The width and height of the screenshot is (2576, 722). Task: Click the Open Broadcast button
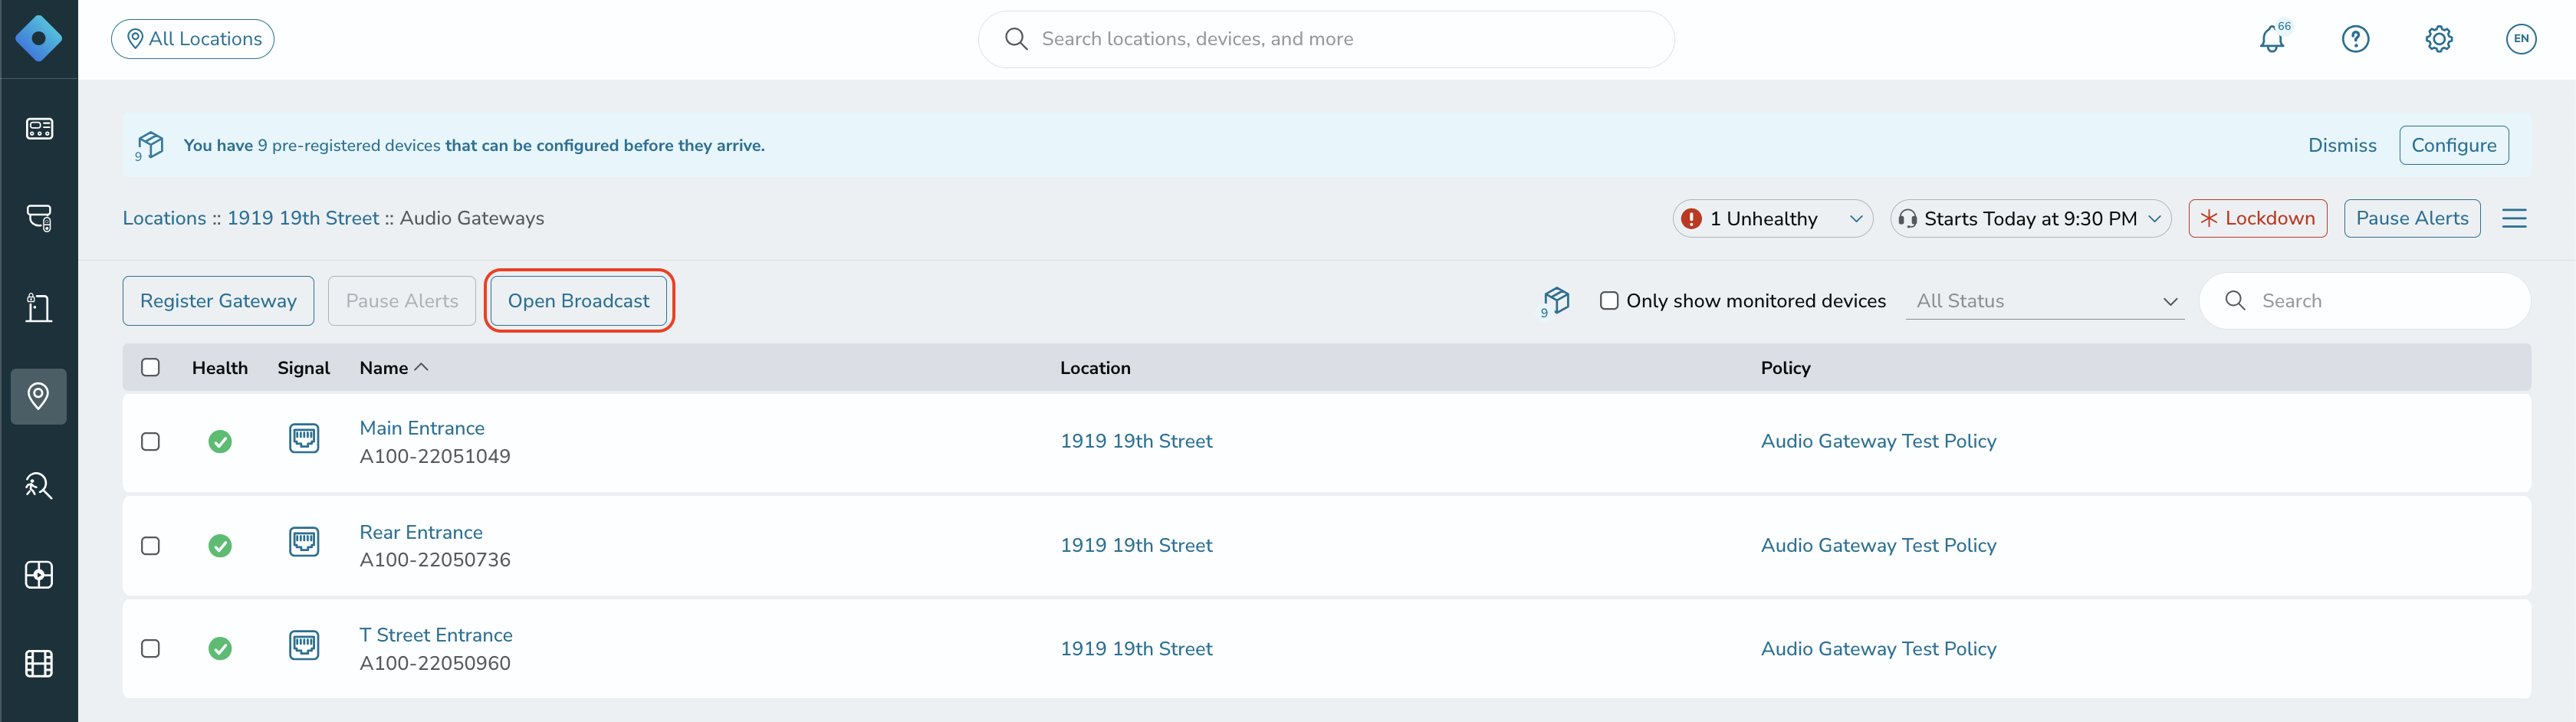click(x=579, y=300)
